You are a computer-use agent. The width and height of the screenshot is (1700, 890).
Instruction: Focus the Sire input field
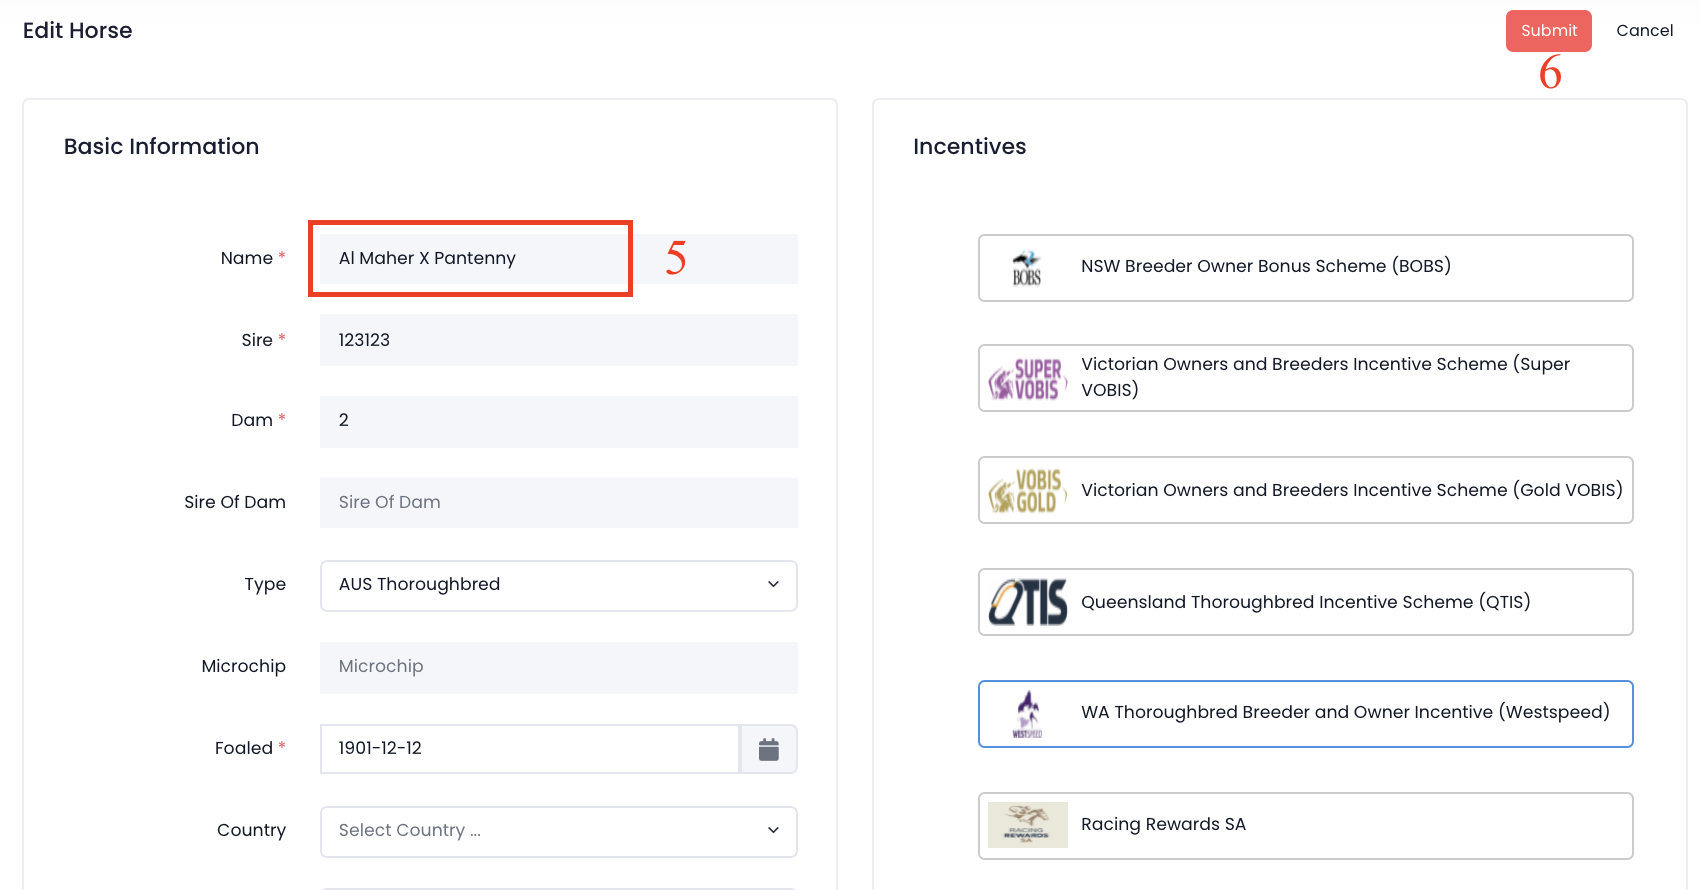pos(558,340)
